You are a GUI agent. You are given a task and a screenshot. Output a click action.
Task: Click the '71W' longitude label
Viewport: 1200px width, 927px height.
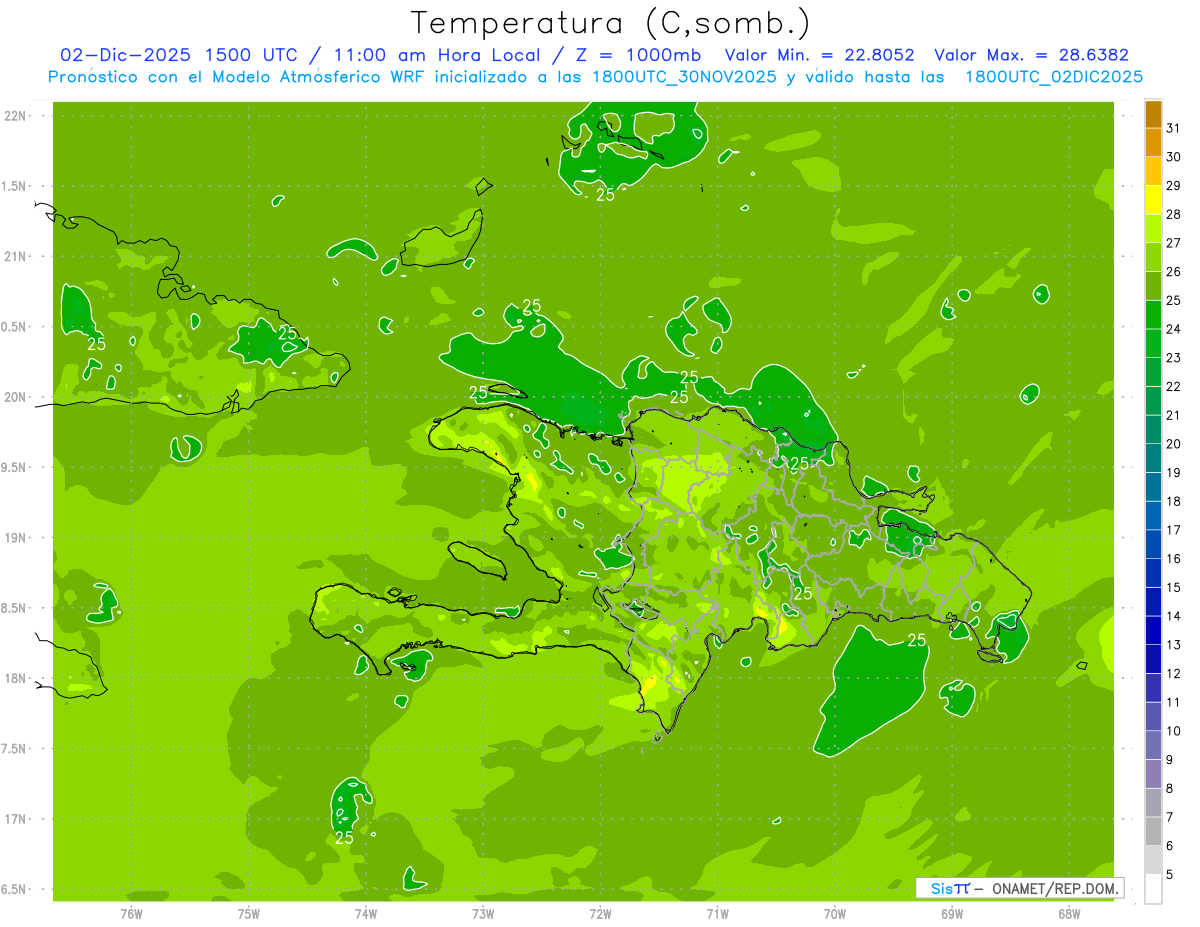tap(717, 913)
